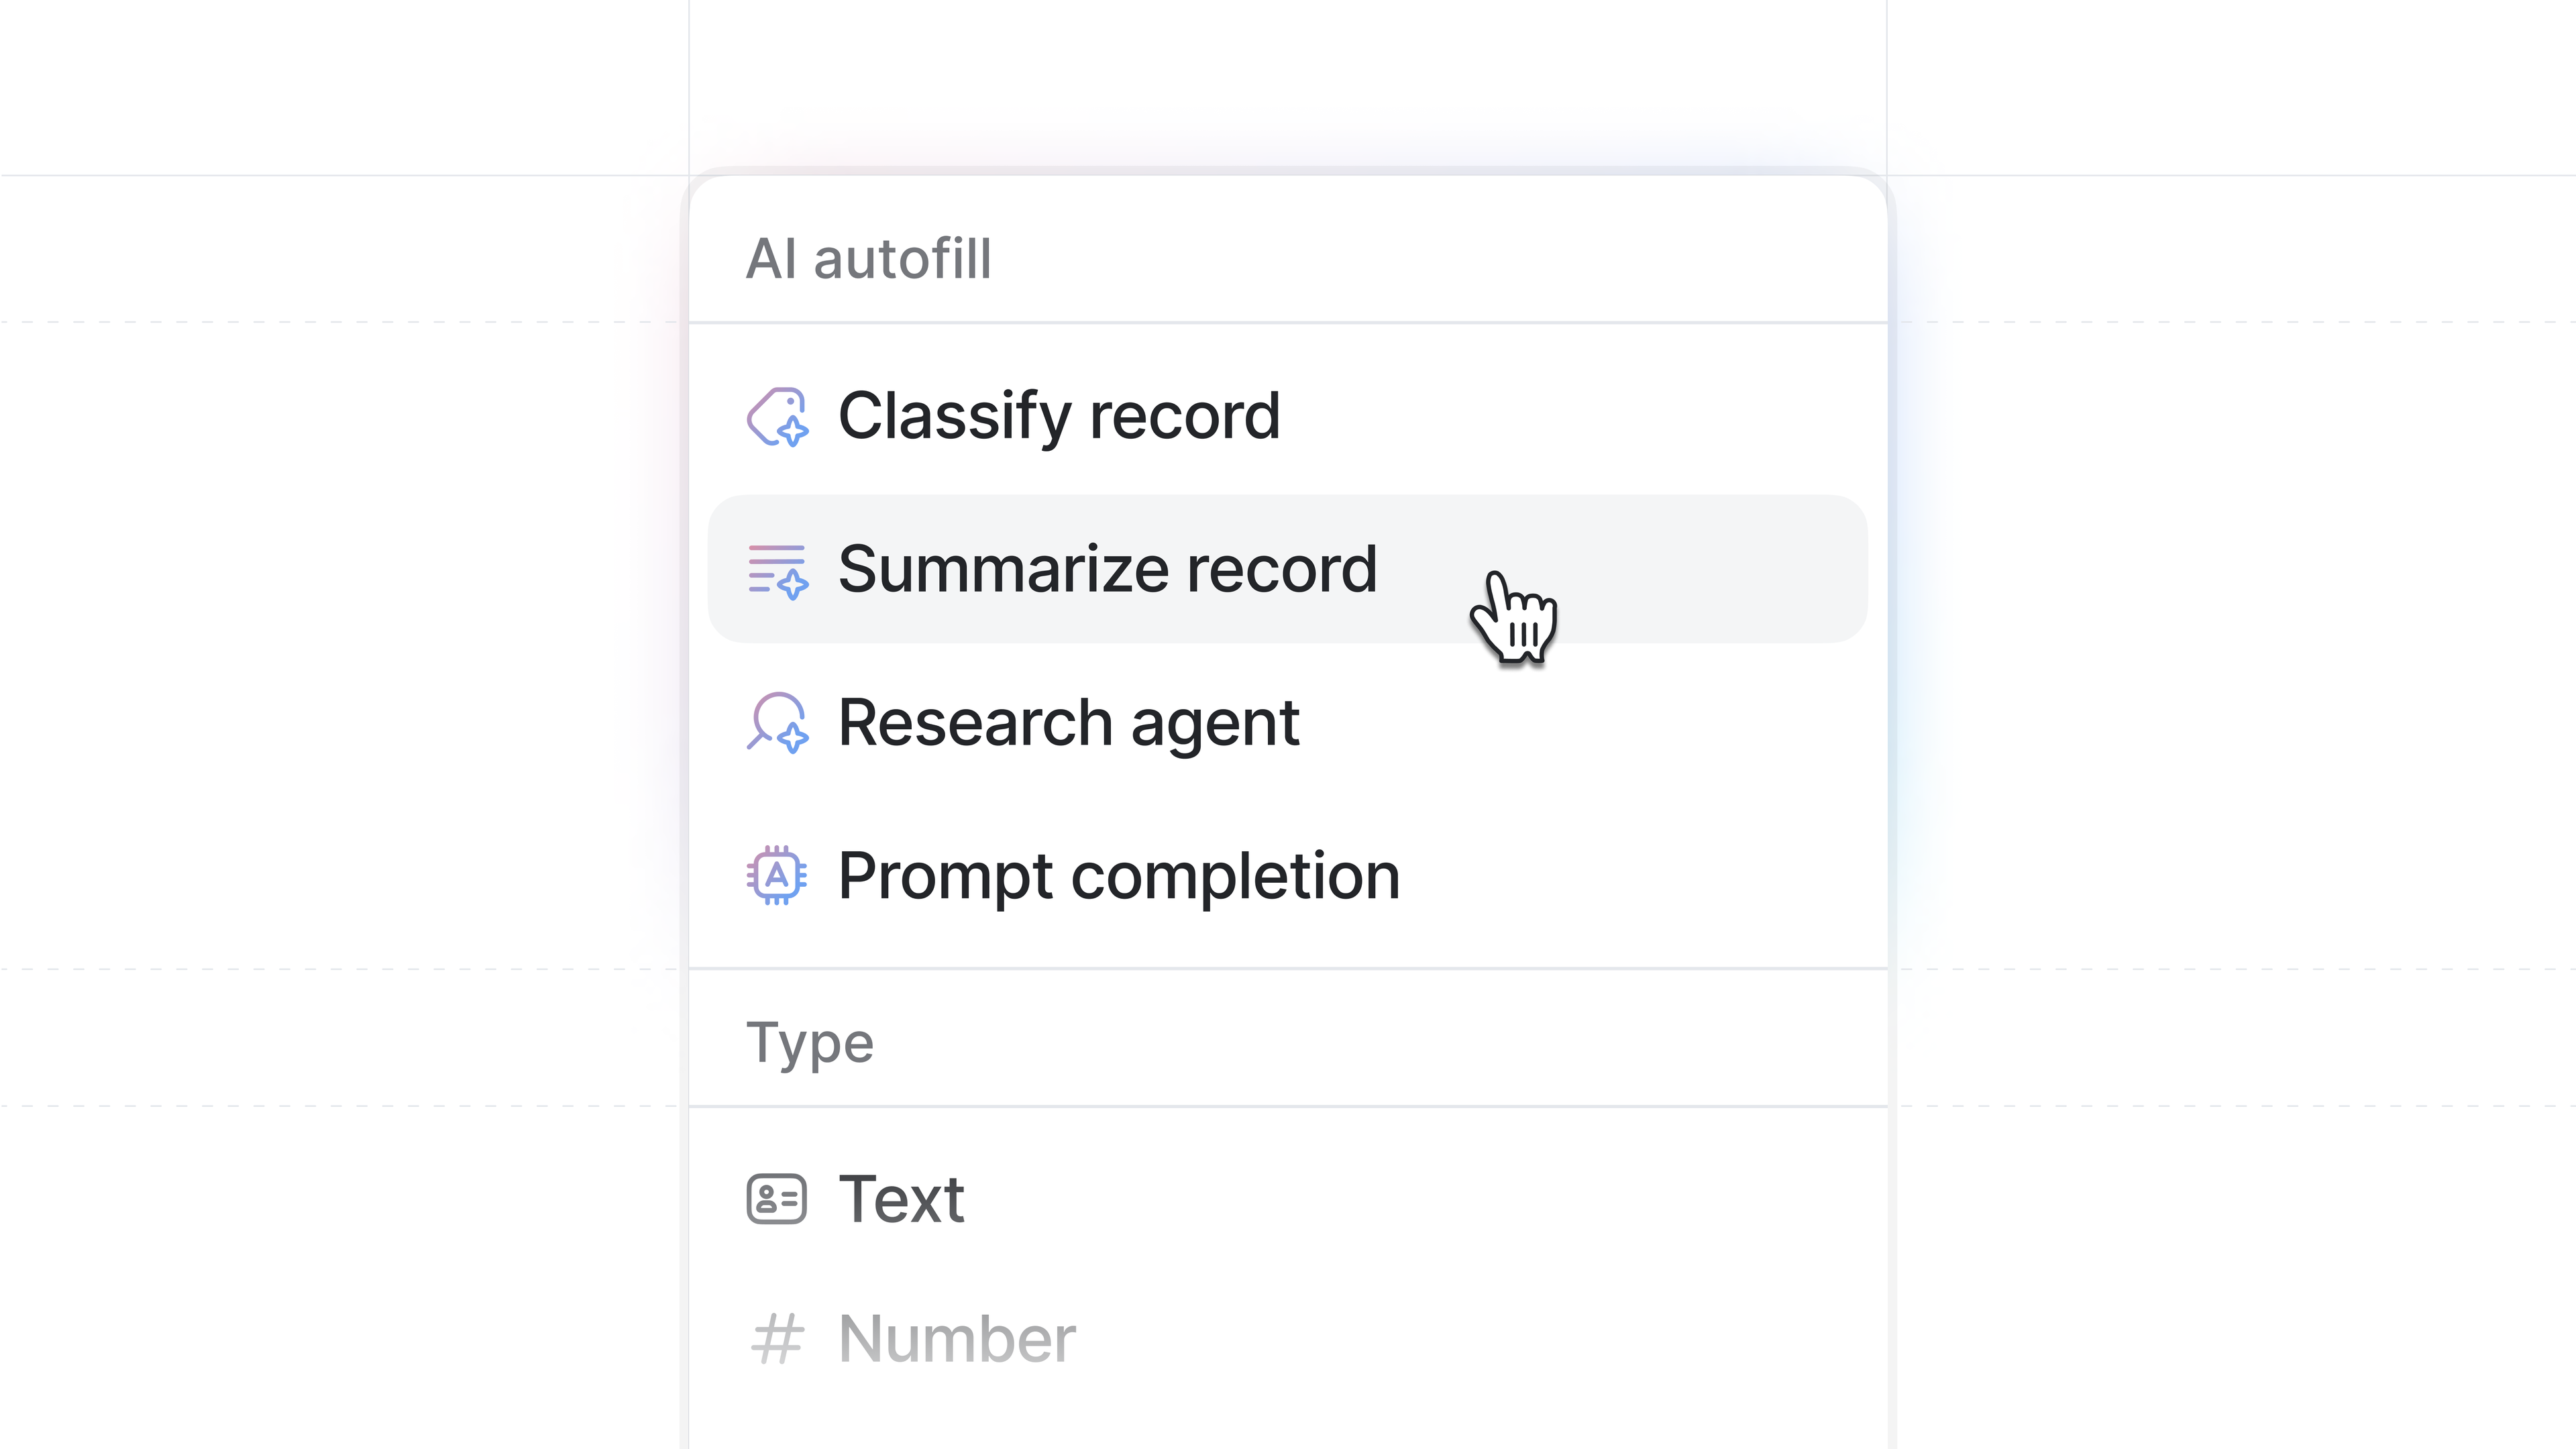The image size is (2576, 1449).
Task: Click the Research agent magnifier icon
Action: pos(777,722)
